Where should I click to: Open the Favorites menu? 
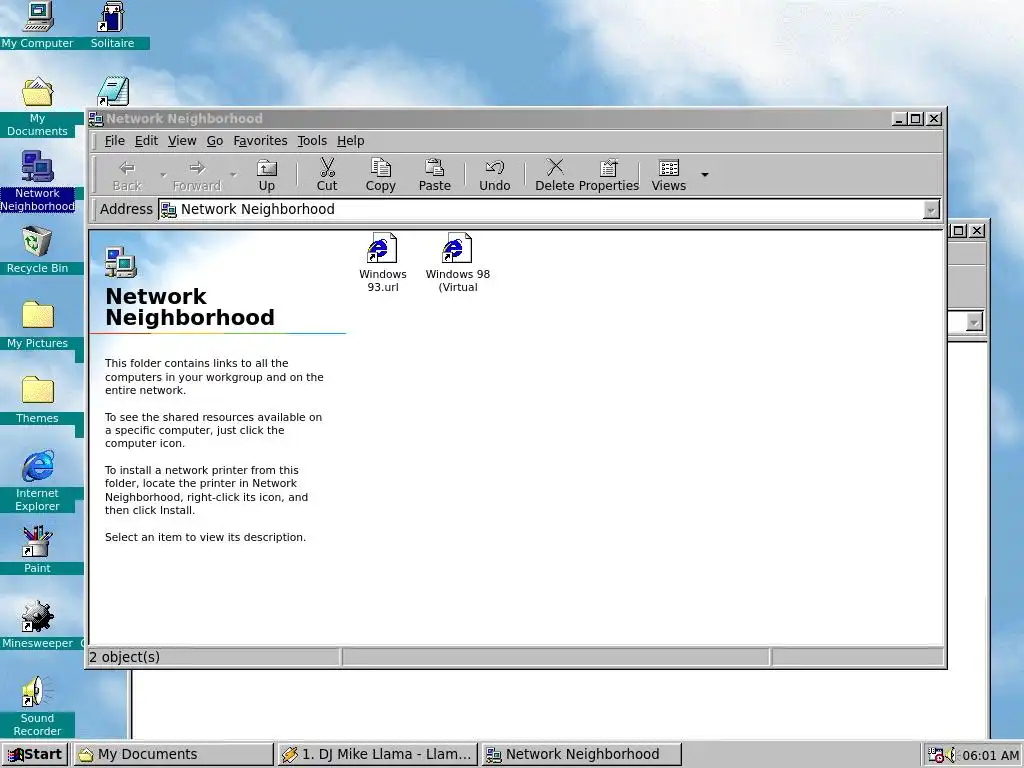[x=260, y=140]
